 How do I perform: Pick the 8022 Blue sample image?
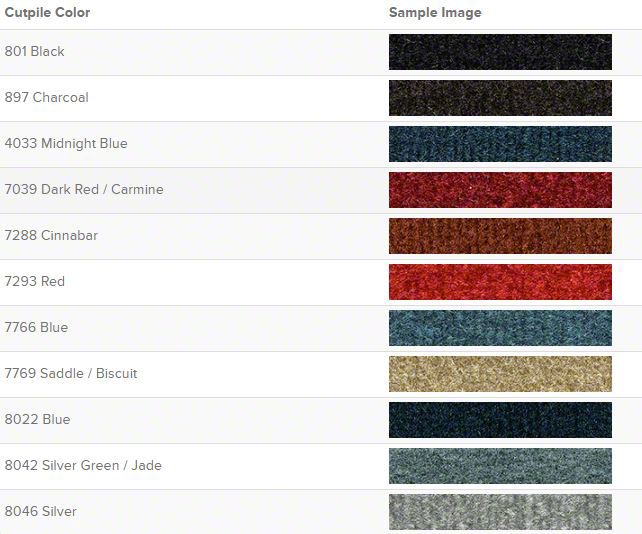coord(500,420)
